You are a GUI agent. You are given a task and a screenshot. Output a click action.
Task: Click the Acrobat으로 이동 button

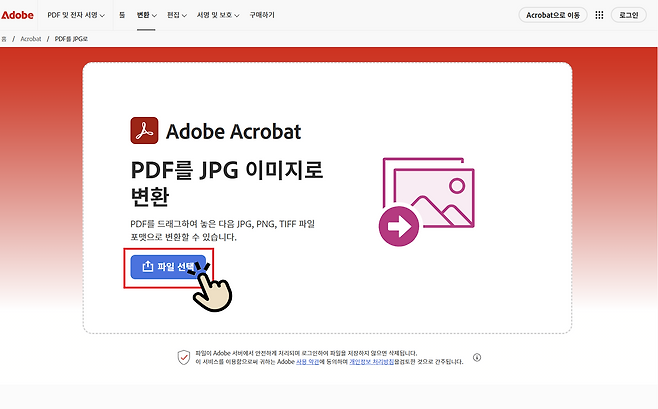coord(553,15)
